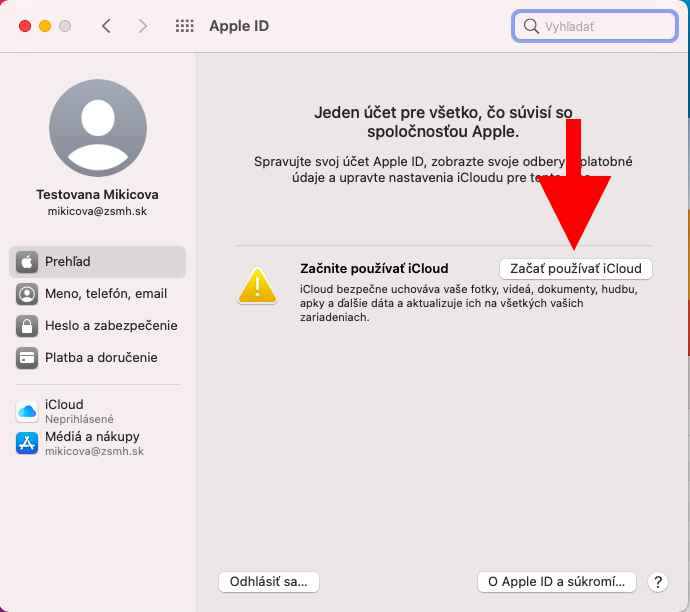
Task: Open the Meno, telefón, email section
Action: click(105, 294)
